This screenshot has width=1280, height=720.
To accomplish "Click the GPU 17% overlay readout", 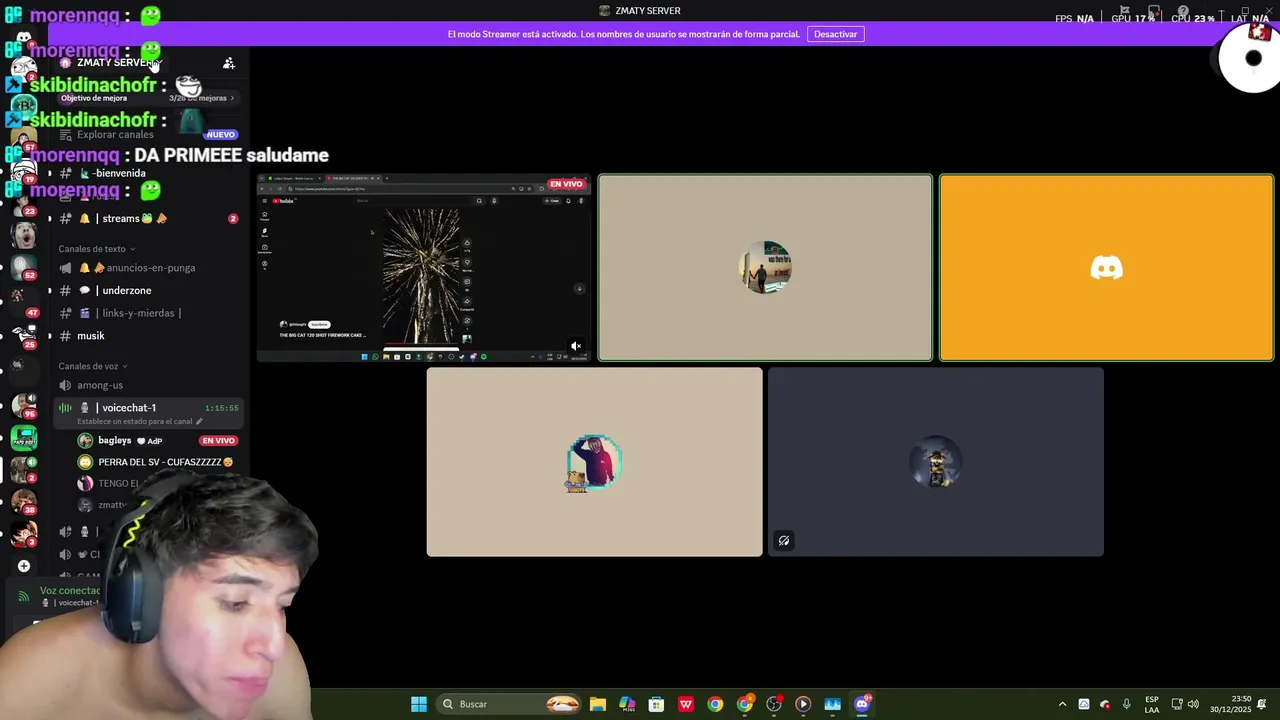I will pyautogui.click(x=1134, y=18).
